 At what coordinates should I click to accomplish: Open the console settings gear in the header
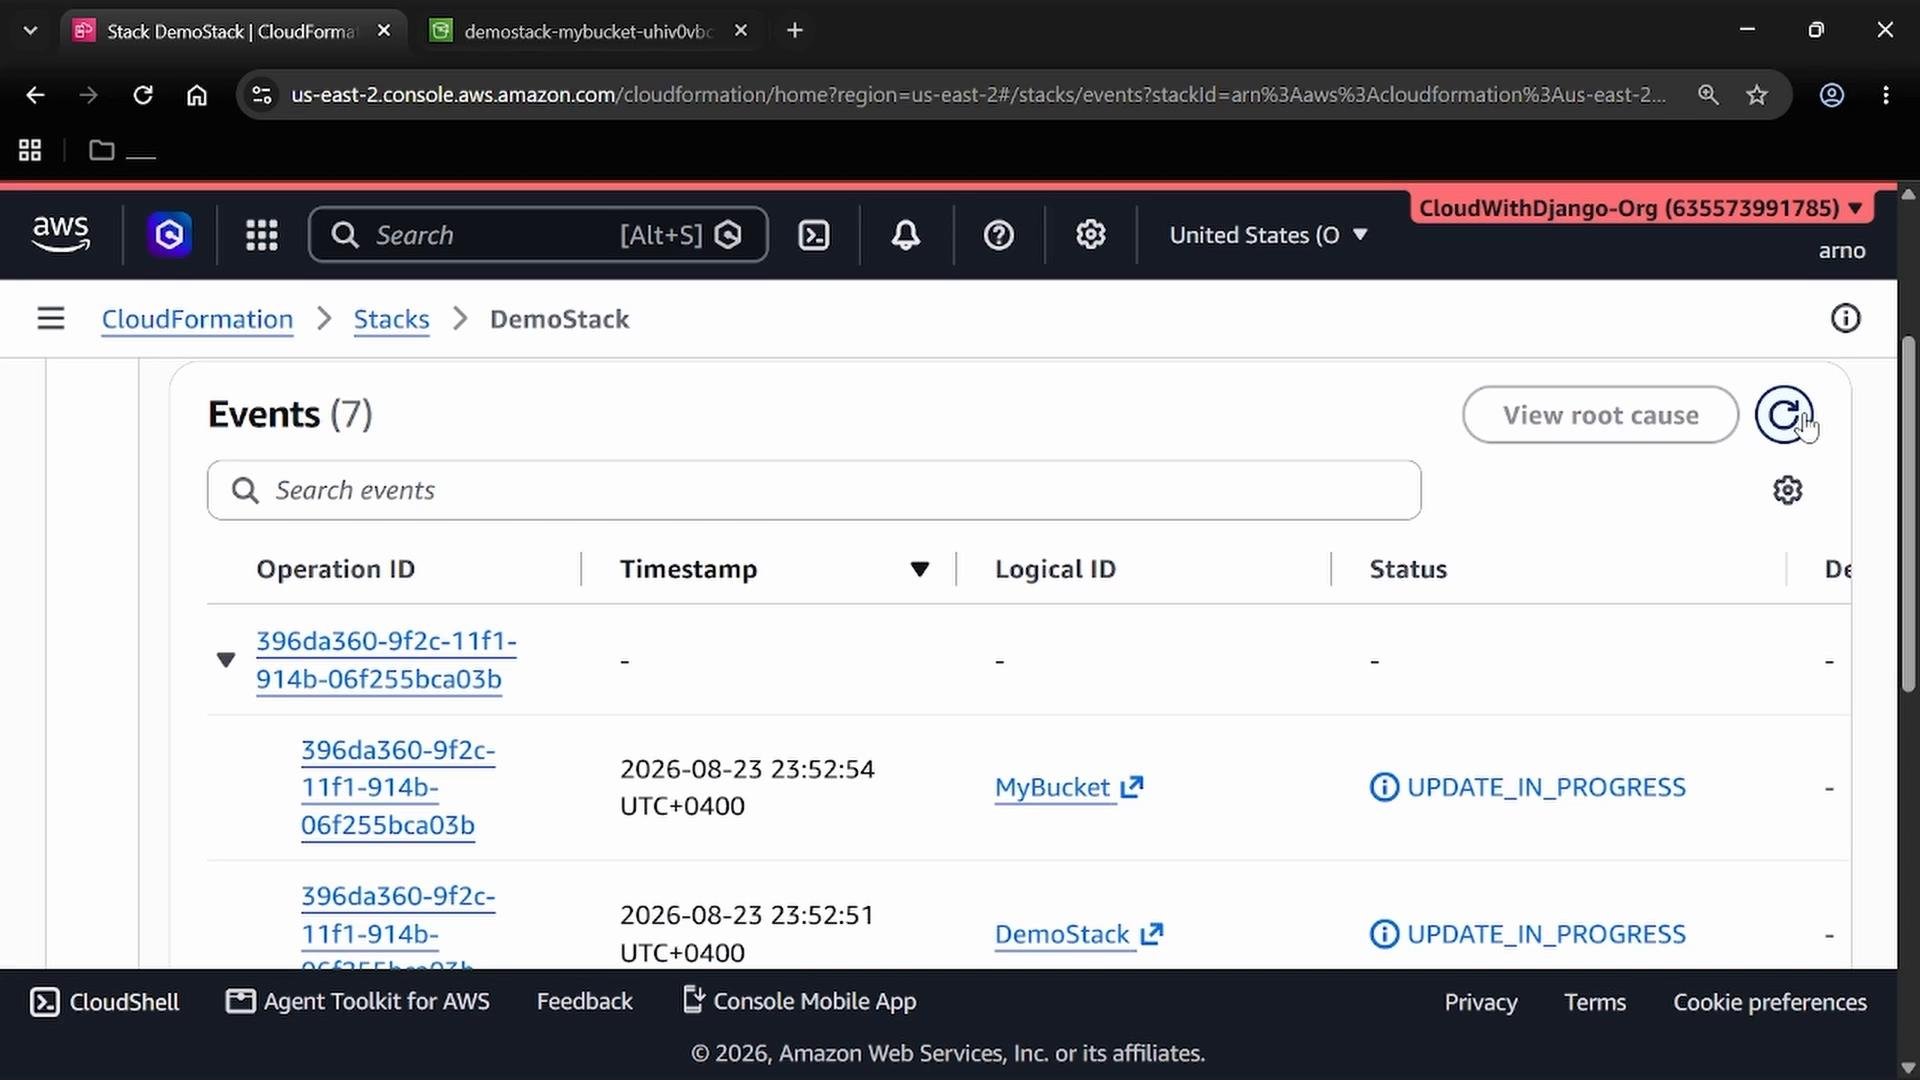(1091, 235)
